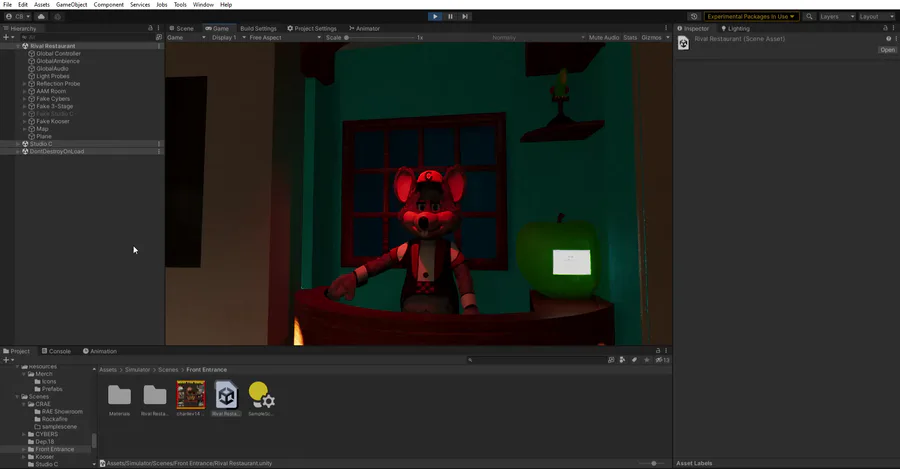This screenshot has width=900, height=469.
Task: Open the Free Aspect dropdown
Action: [285, 37]
